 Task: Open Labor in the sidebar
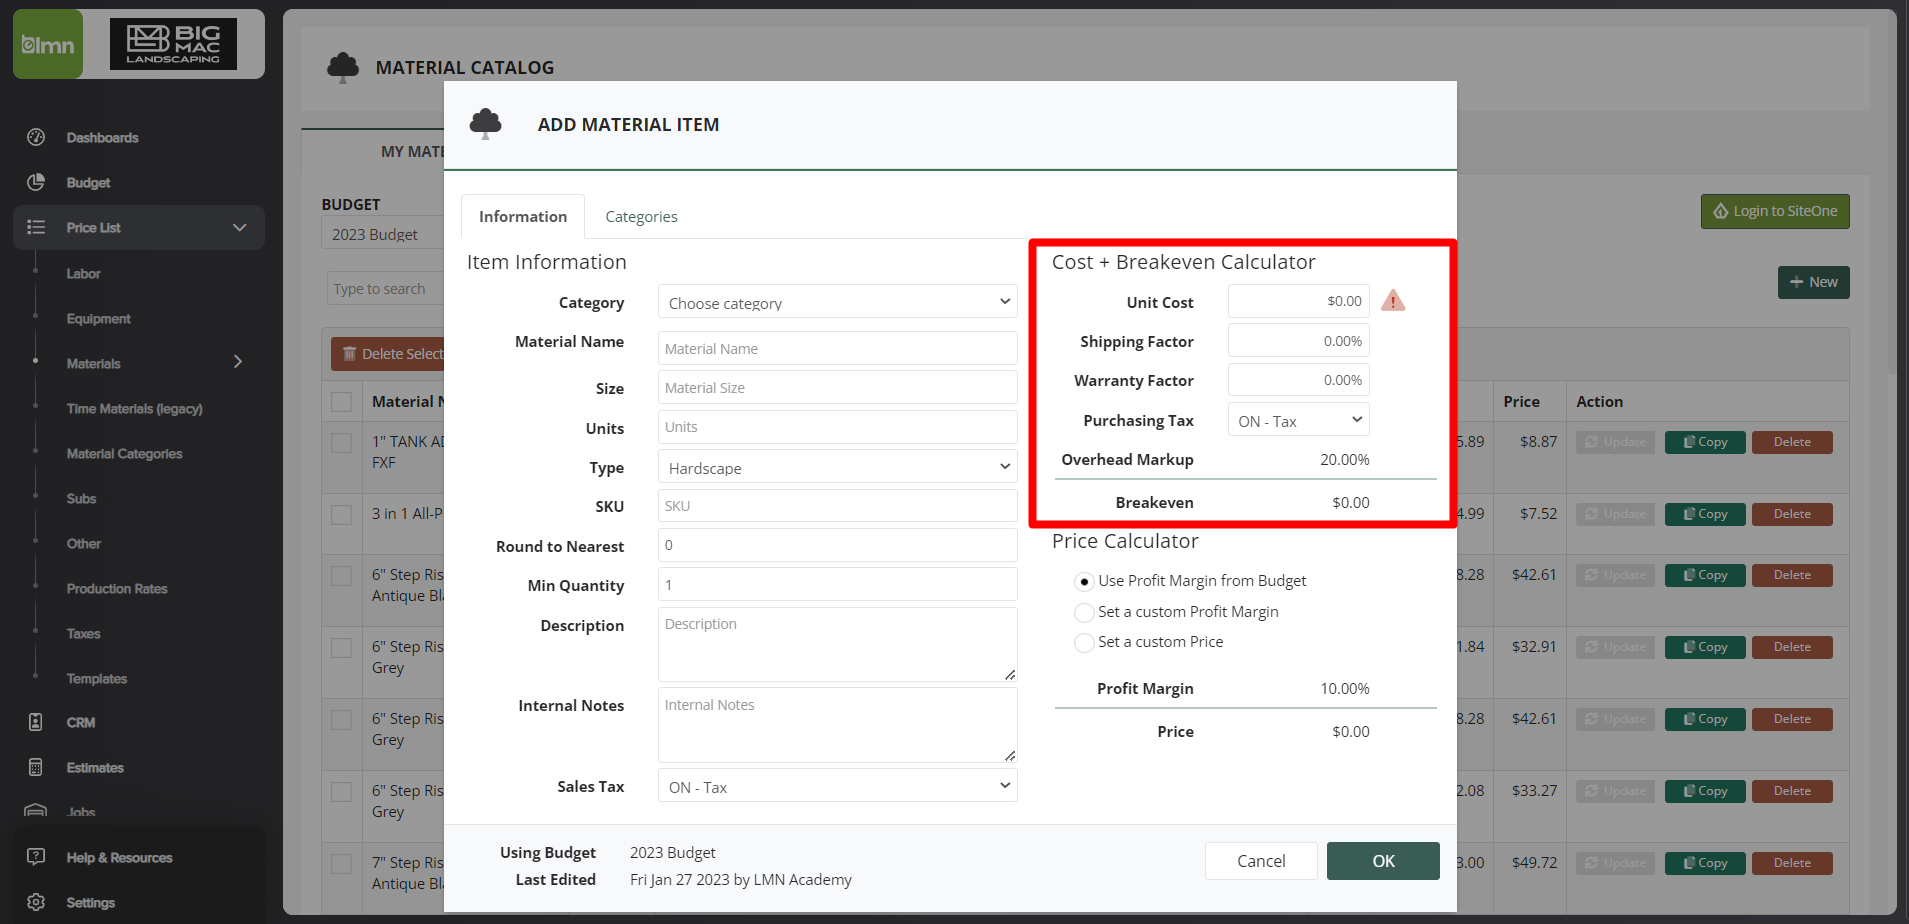pyautogui.click(x=83, y=273)
